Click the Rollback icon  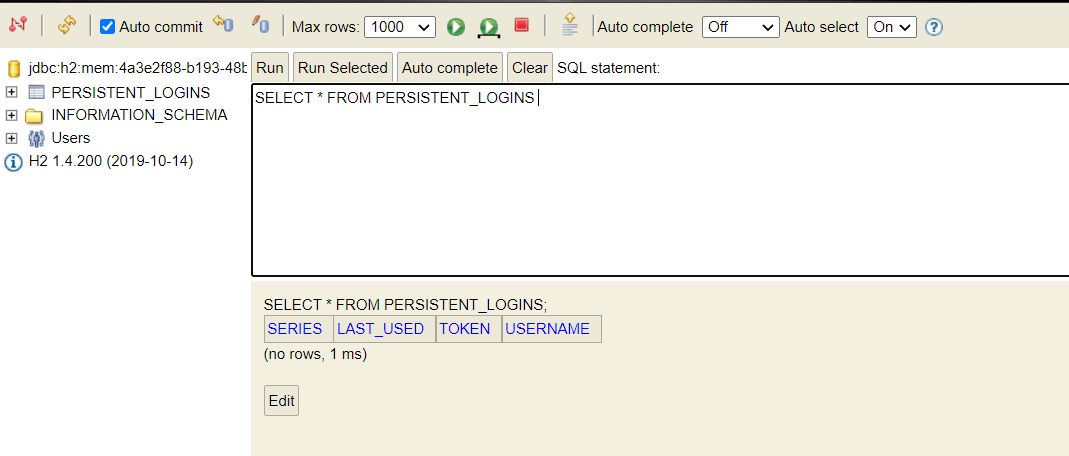tap(223, 25)
